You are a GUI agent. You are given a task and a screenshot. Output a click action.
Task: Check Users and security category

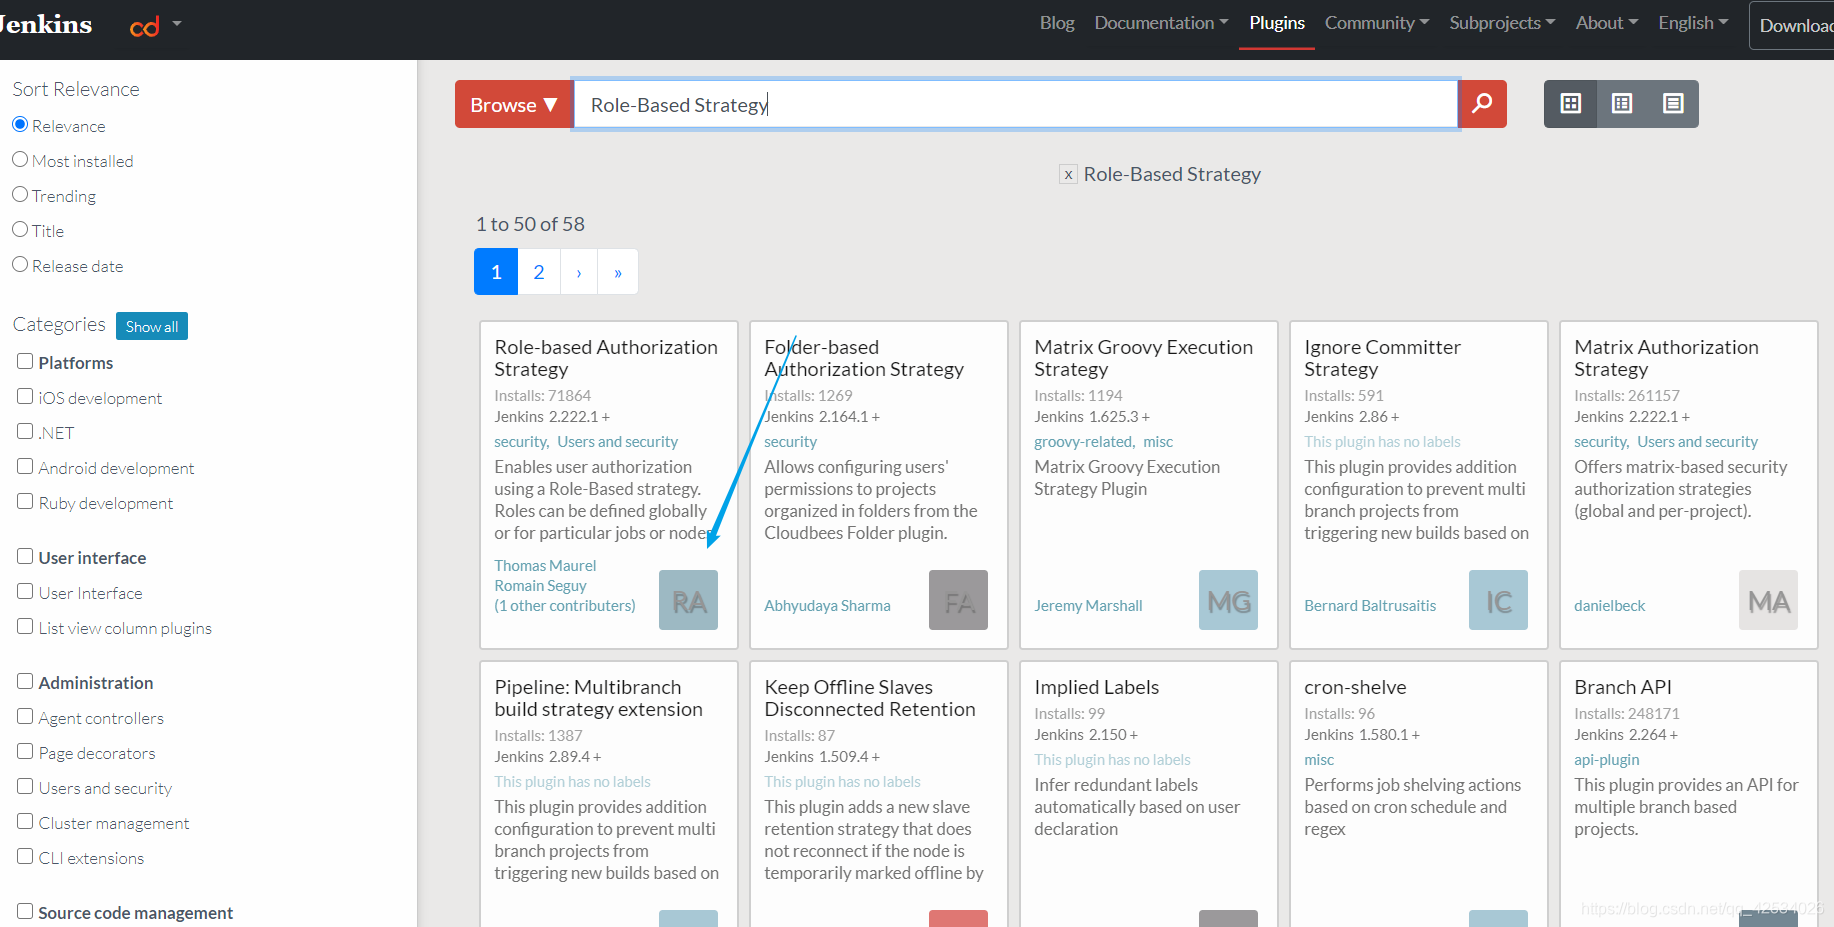[x=25, y=786]
